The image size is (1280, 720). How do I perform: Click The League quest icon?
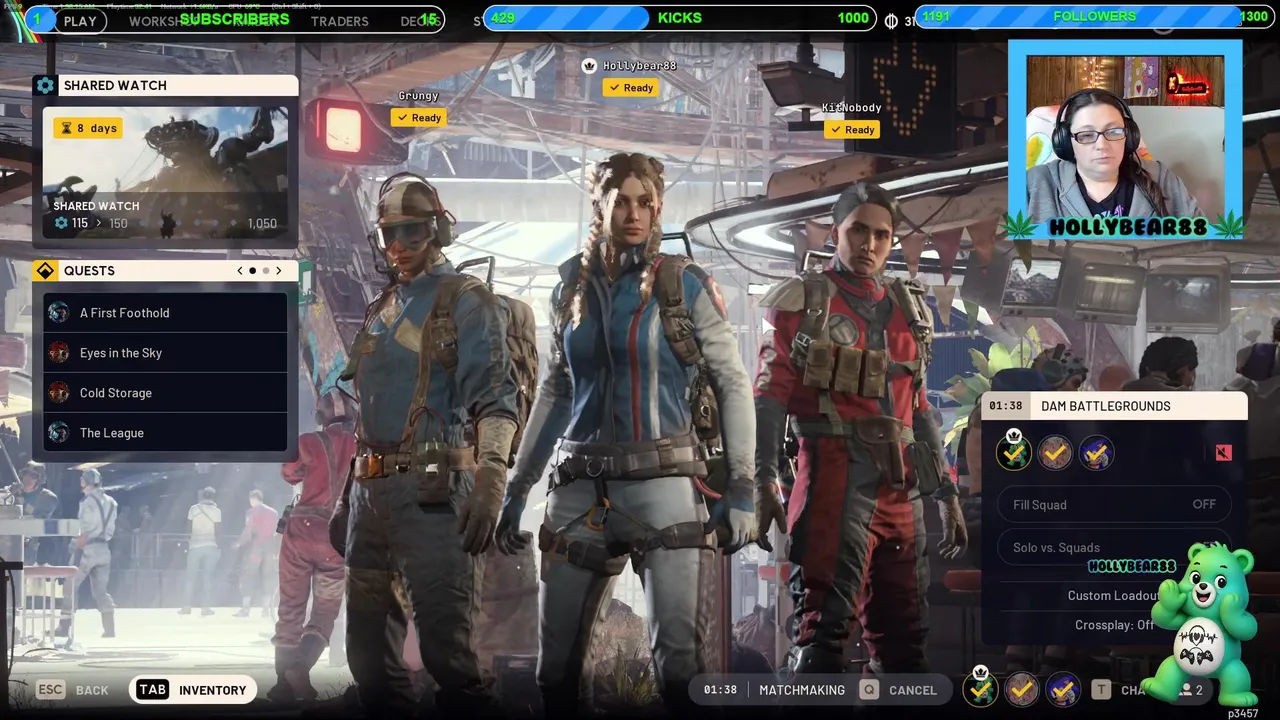[x=59, y=433]
